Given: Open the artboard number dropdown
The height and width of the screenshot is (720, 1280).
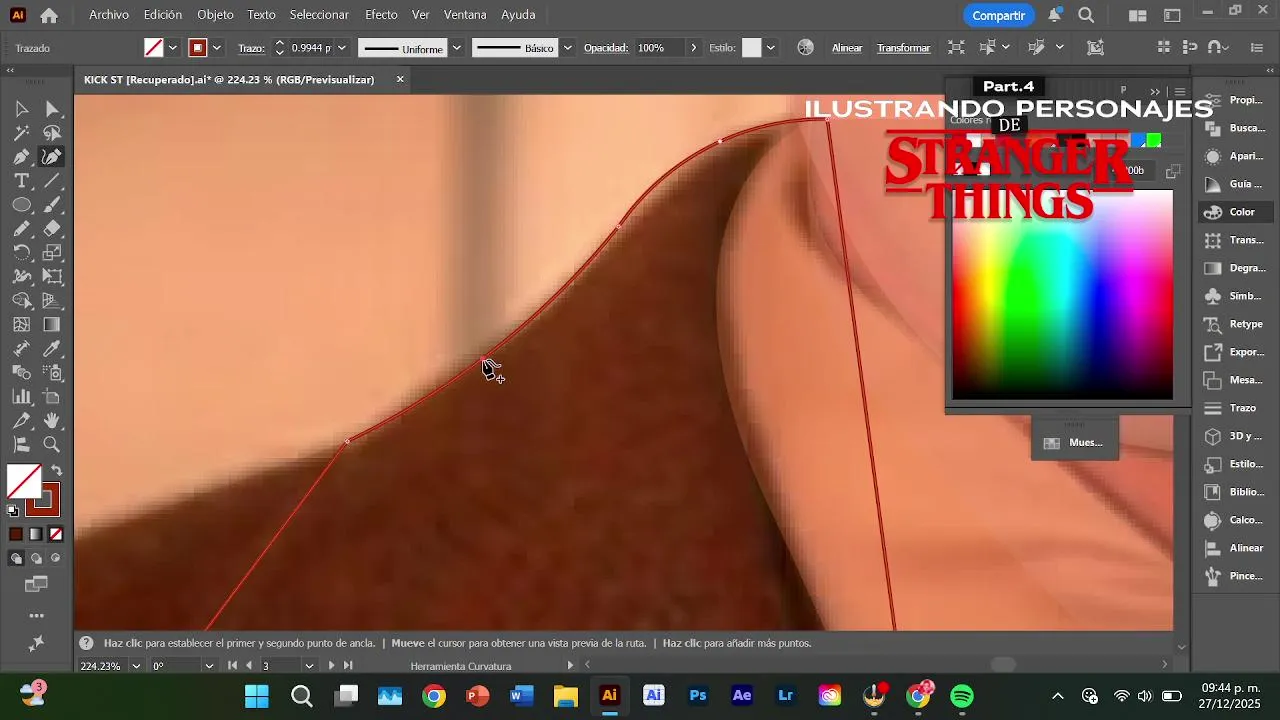Looking at the screenshot, I should pos(309,666).
